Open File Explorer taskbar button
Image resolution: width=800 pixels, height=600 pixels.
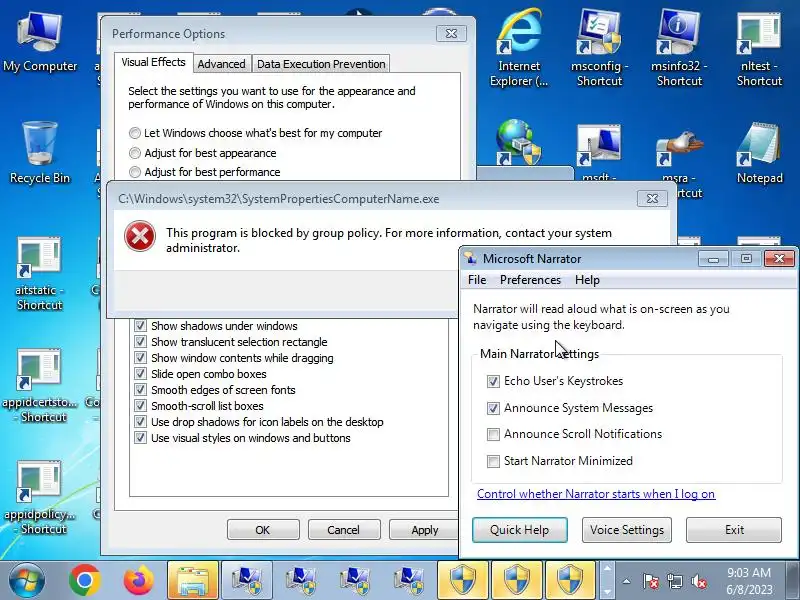(x=193, y=581)
